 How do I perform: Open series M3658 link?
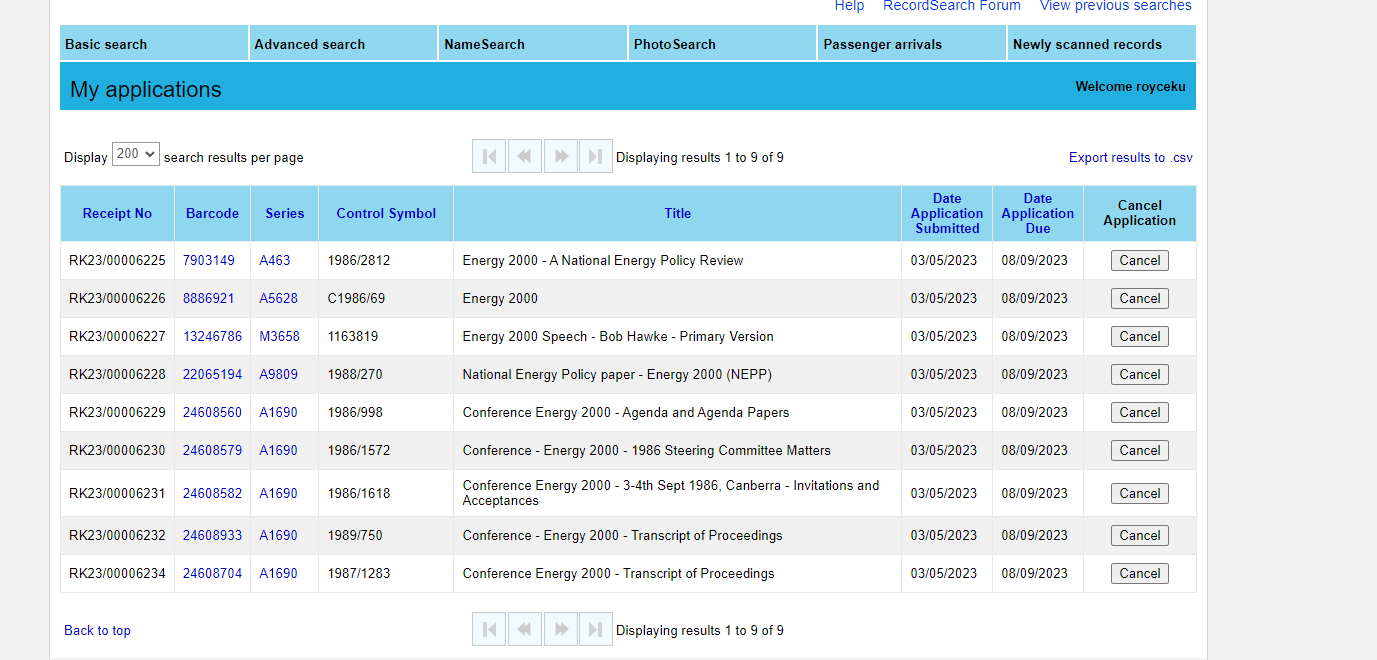279,337
